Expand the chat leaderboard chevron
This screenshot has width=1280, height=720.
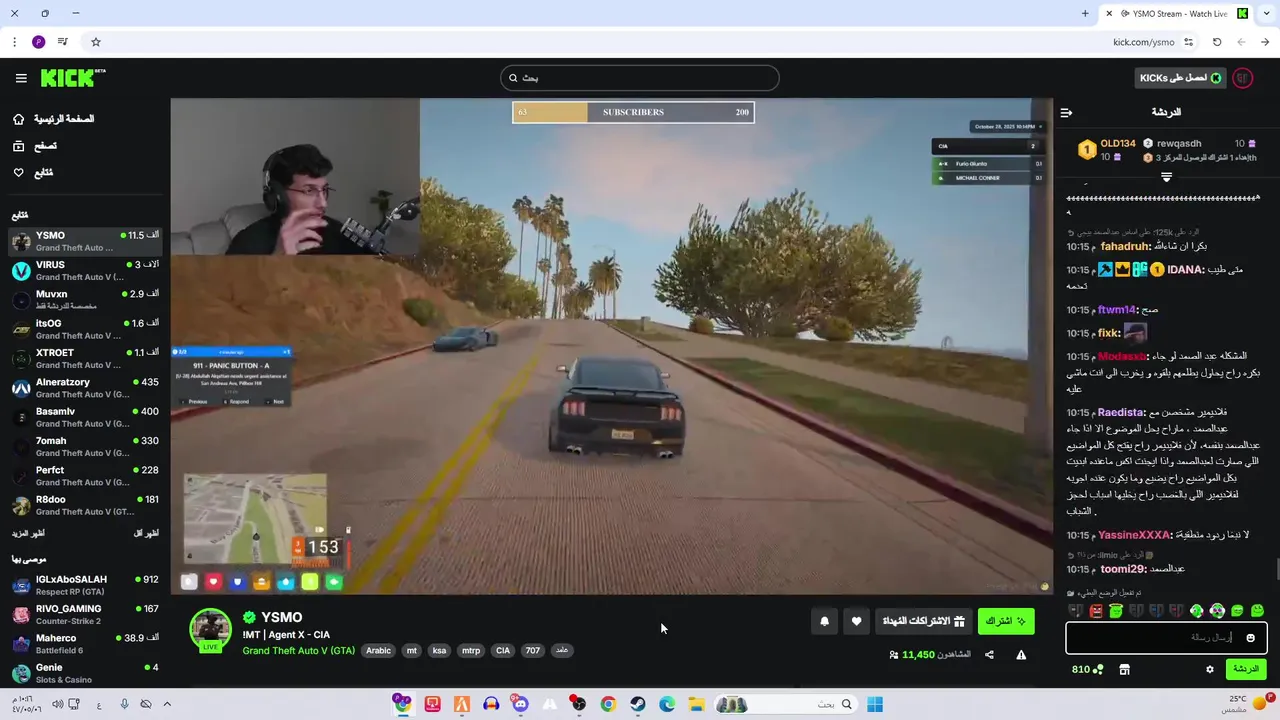pos(1166,177)
